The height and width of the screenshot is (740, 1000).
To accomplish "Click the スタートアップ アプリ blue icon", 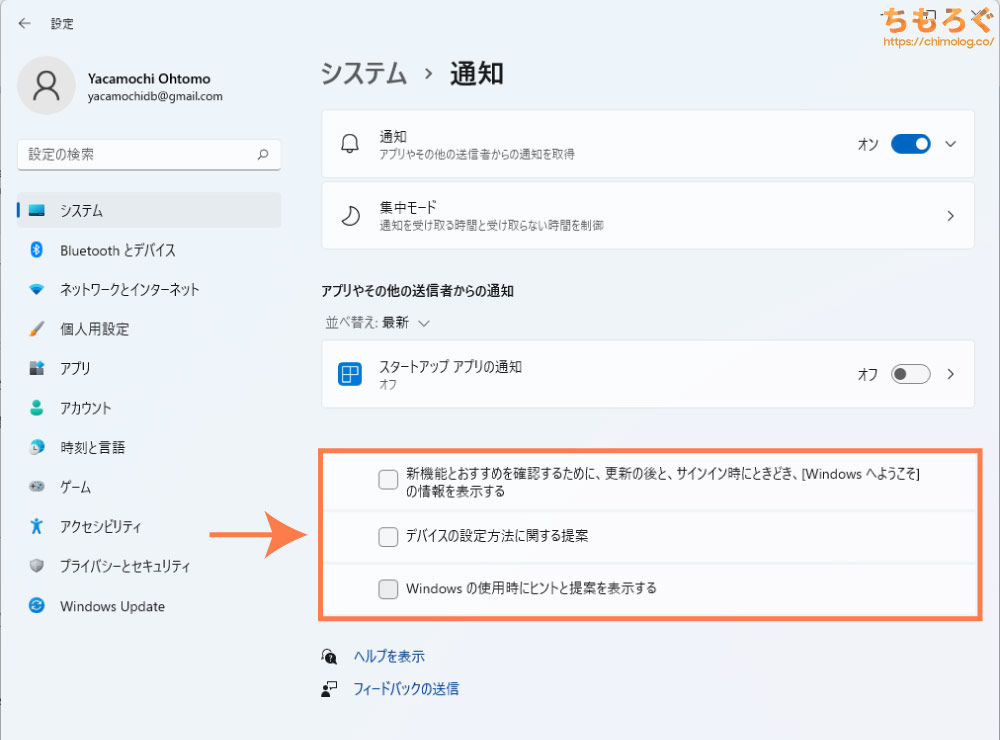I will [350, 374].
